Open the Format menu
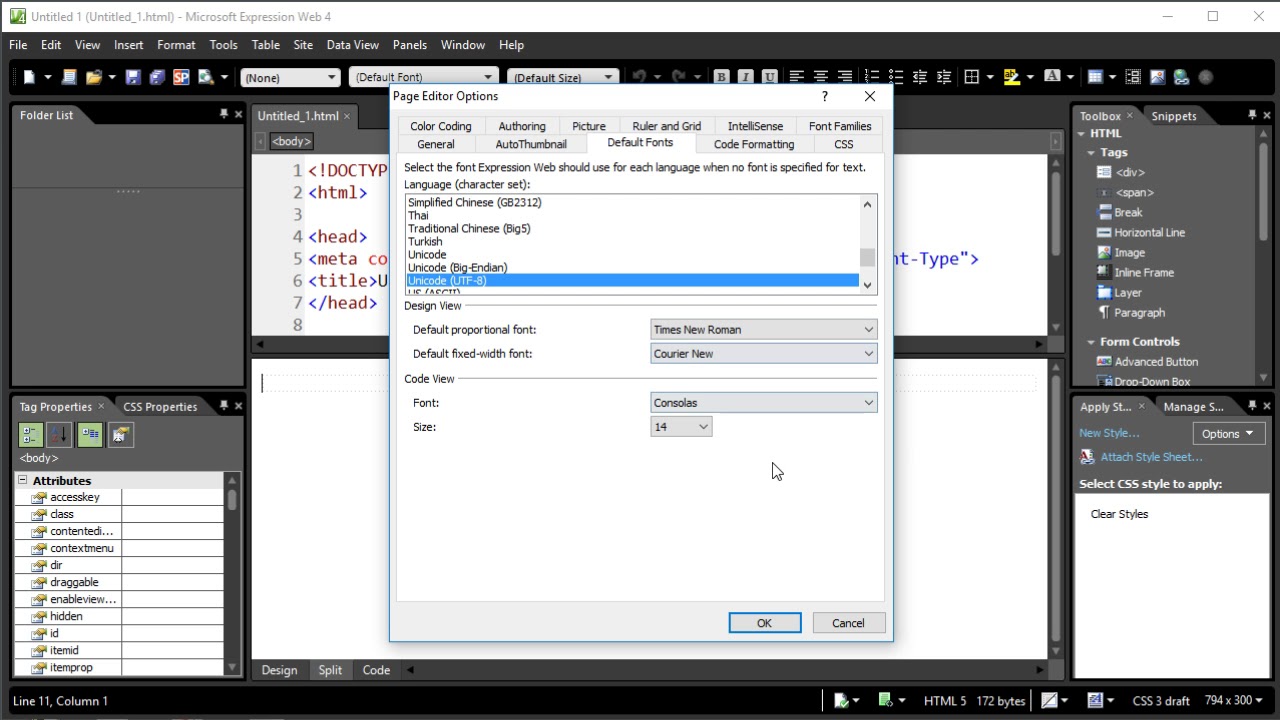1280x720 pixels. (176, 45)
